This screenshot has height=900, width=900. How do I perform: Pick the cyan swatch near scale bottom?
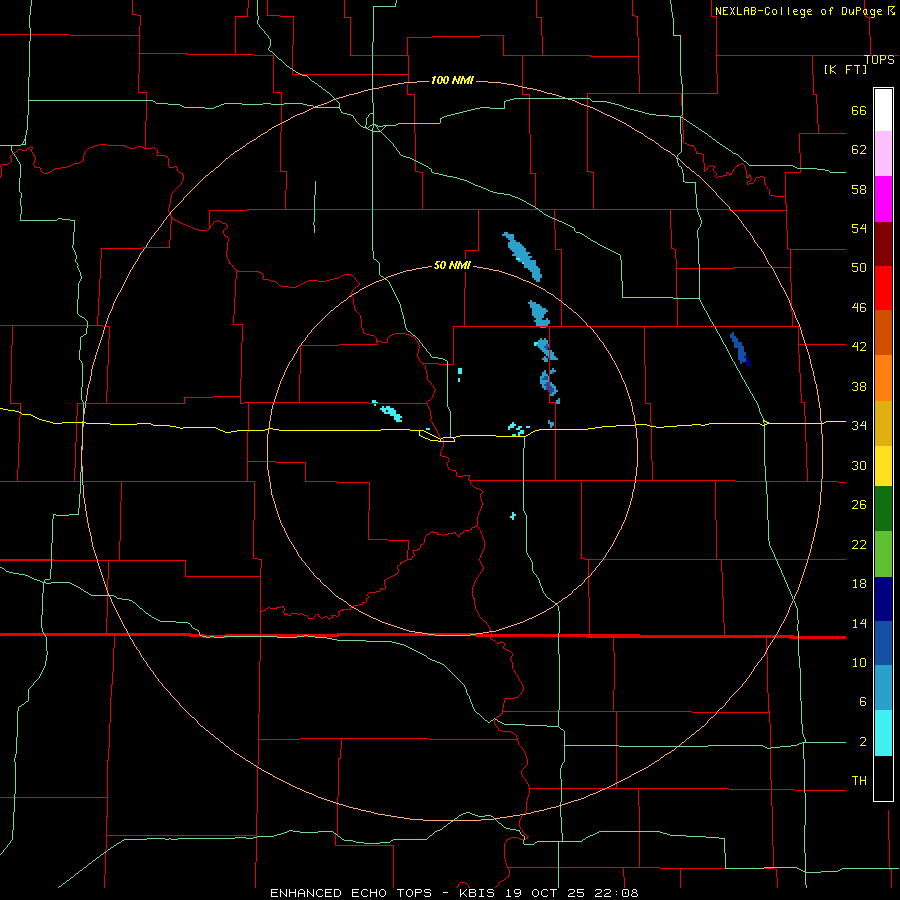883,733
